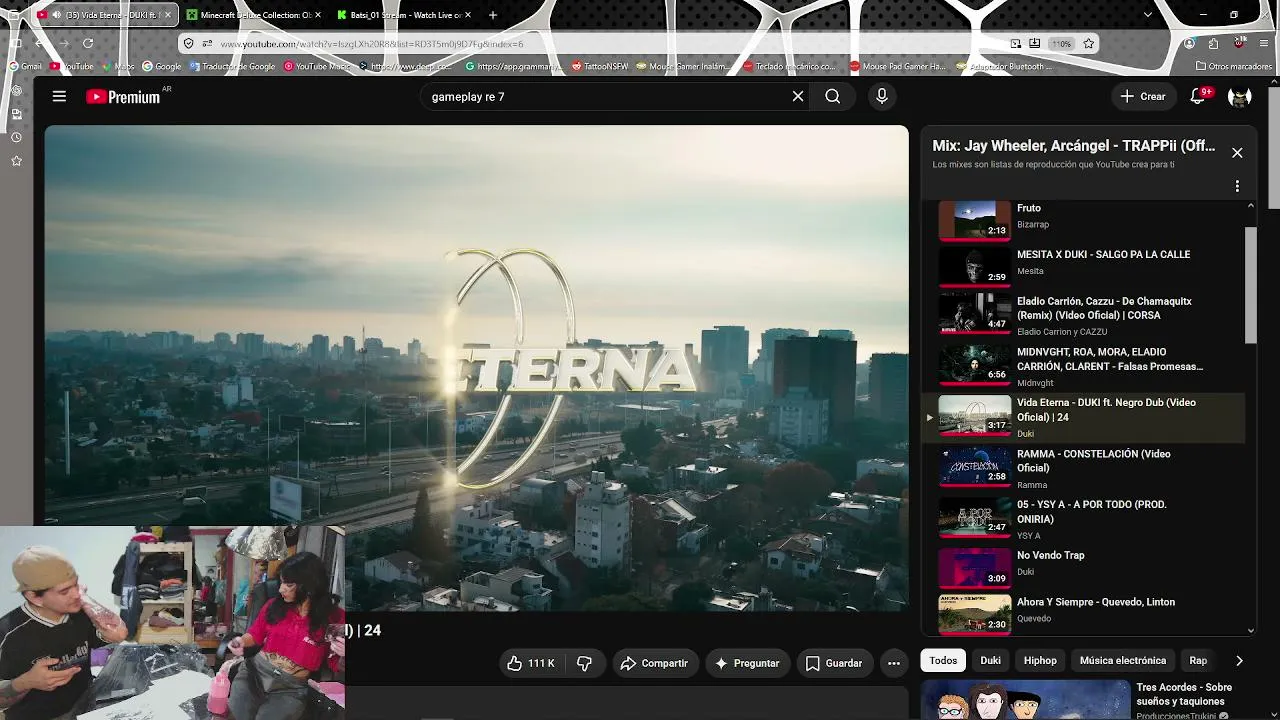Dislike the video with thumbs down

coord(584,663)
